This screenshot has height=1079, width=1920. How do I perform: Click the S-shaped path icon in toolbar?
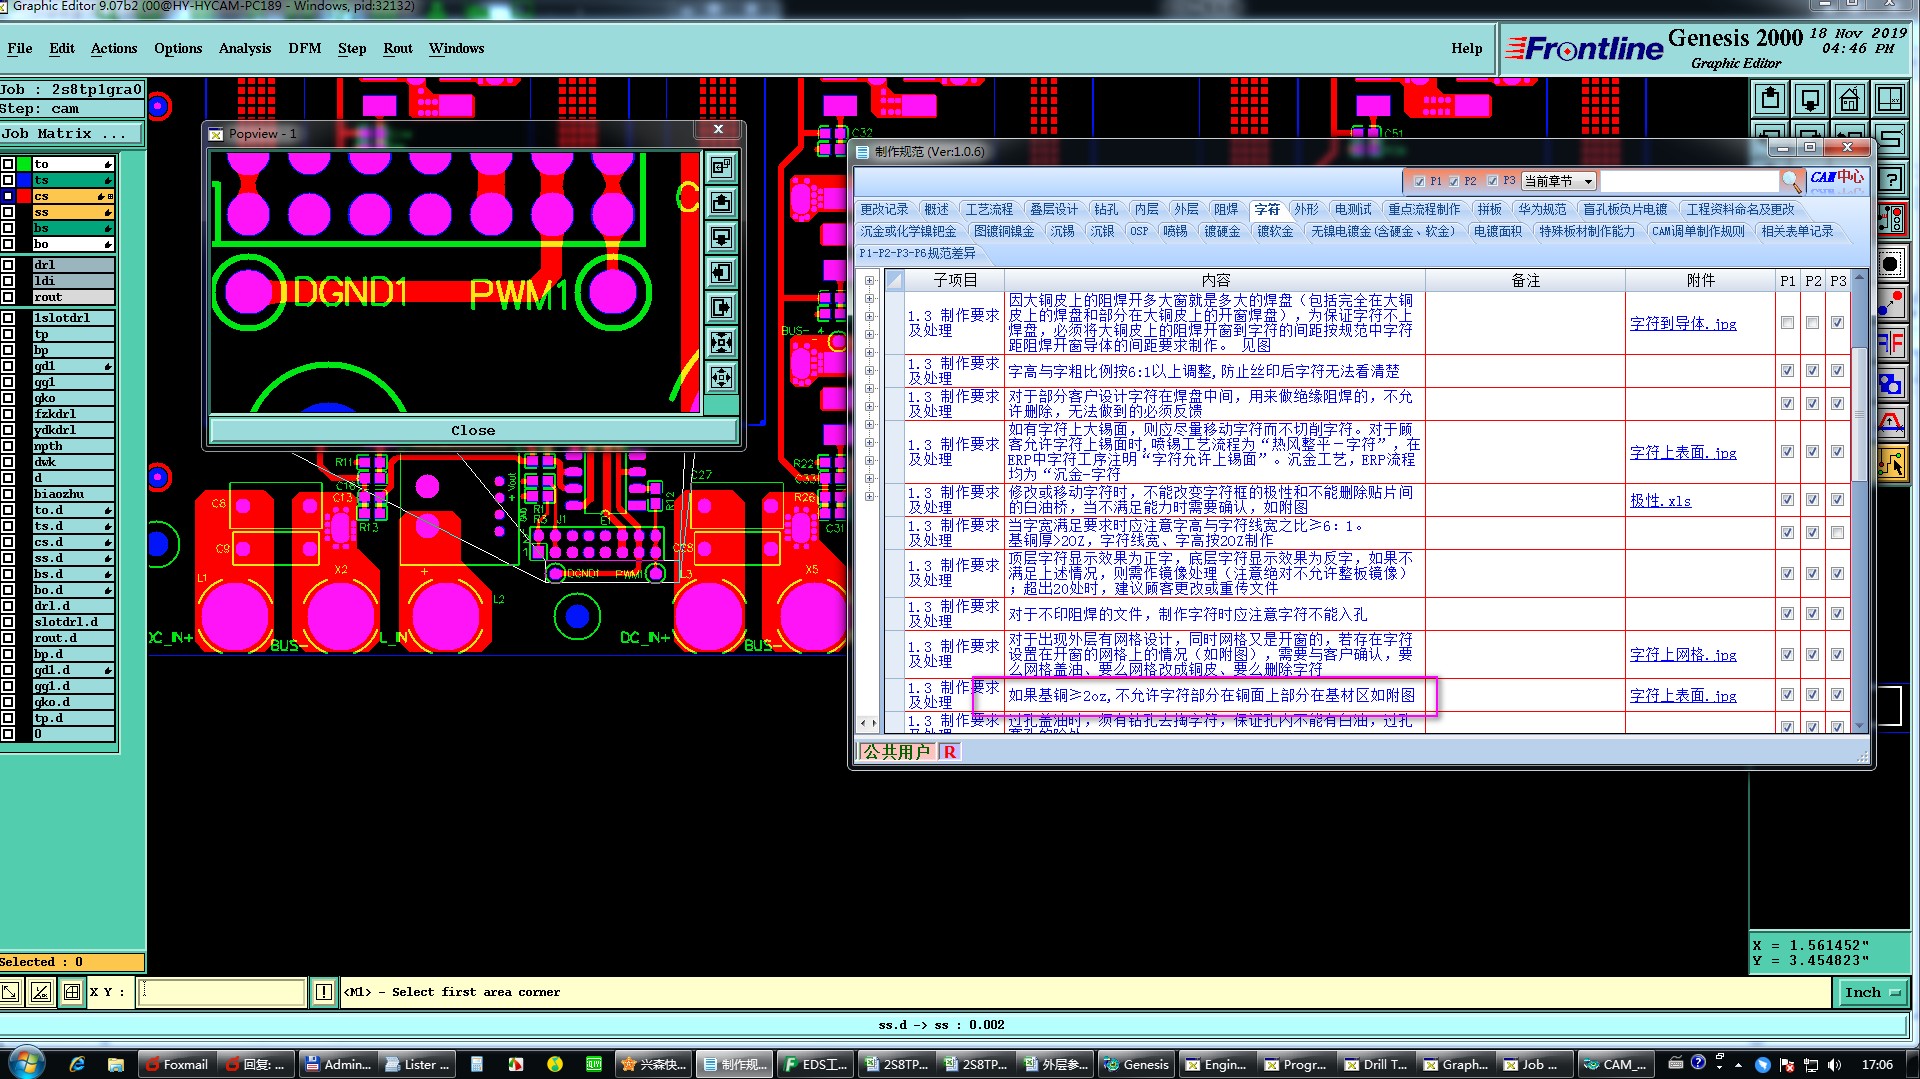point(1889,138)
